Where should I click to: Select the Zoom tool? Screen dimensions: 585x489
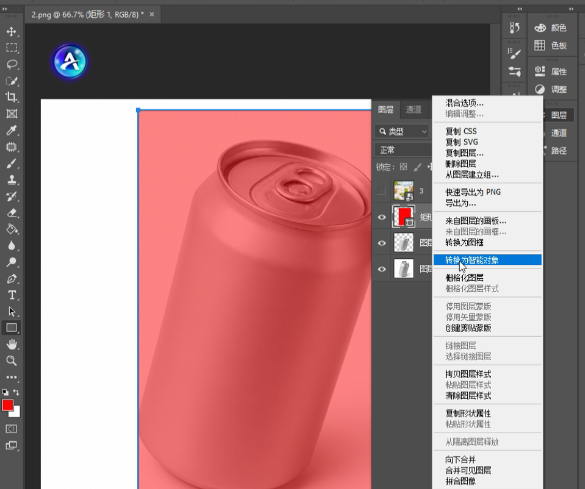[11, 361]
